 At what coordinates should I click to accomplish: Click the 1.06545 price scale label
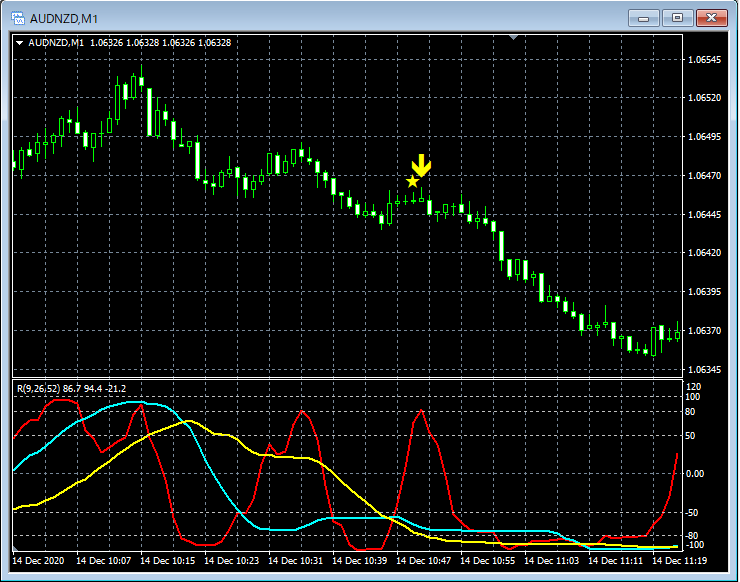(705, 60)
